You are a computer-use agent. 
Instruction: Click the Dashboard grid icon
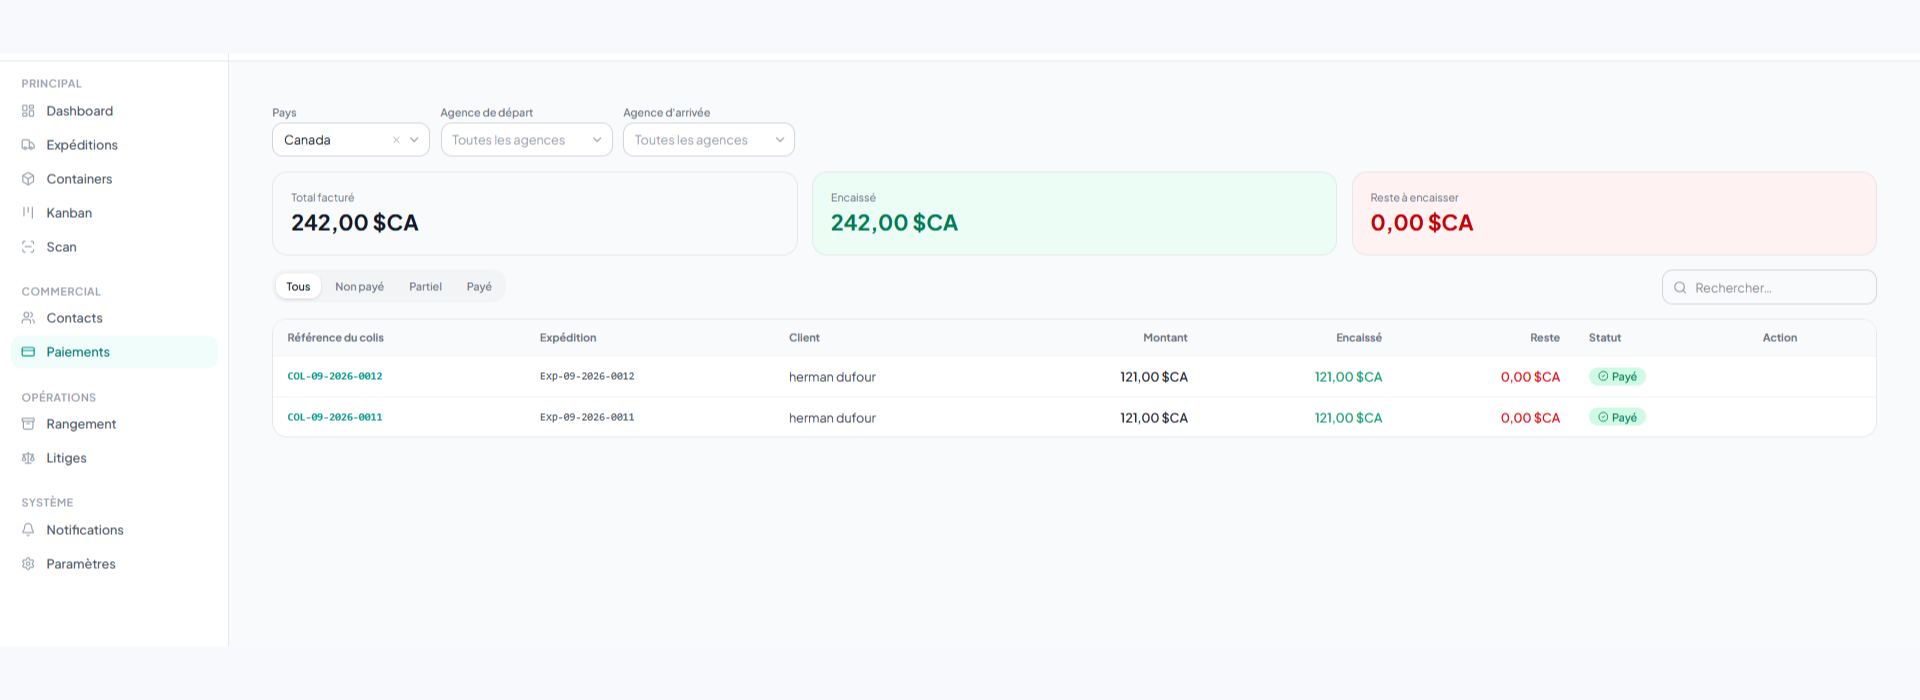tap(28, 111)
